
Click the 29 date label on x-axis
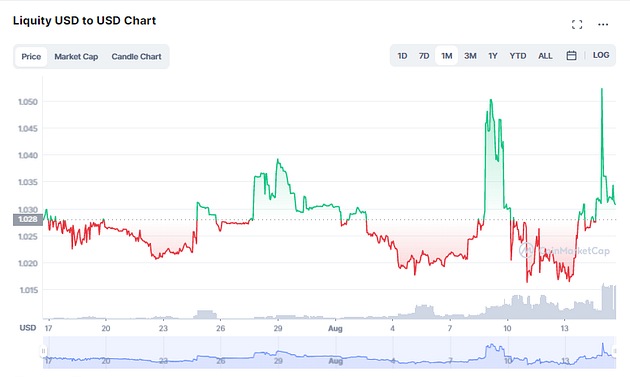278,328
